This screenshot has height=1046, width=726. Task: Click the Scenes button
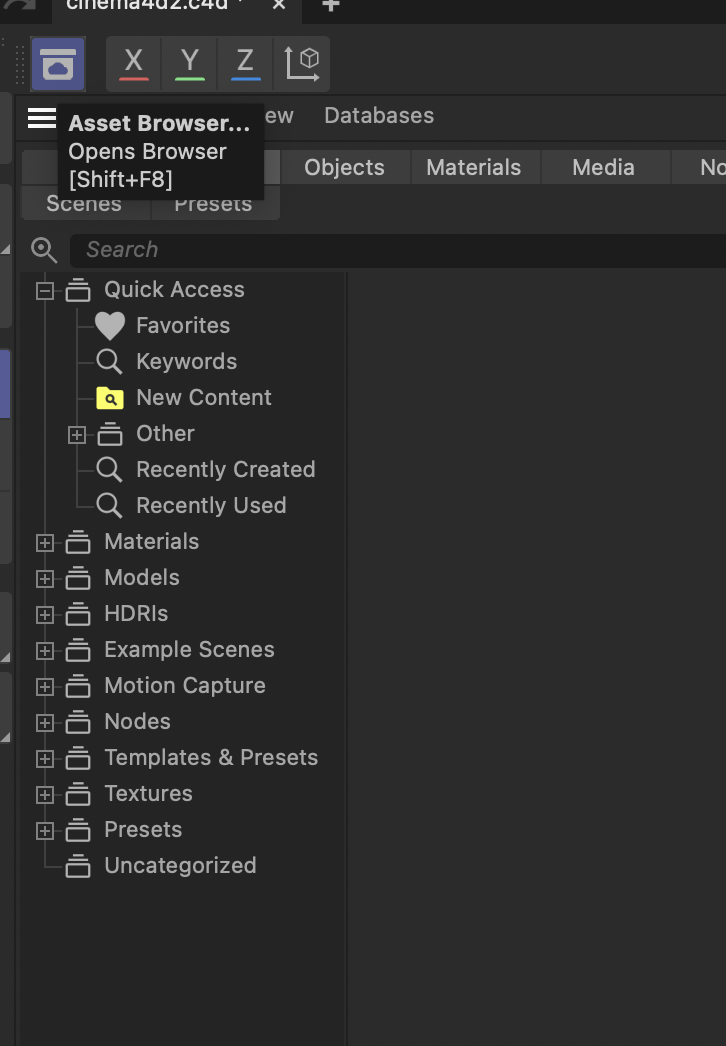tap(84, 203)
